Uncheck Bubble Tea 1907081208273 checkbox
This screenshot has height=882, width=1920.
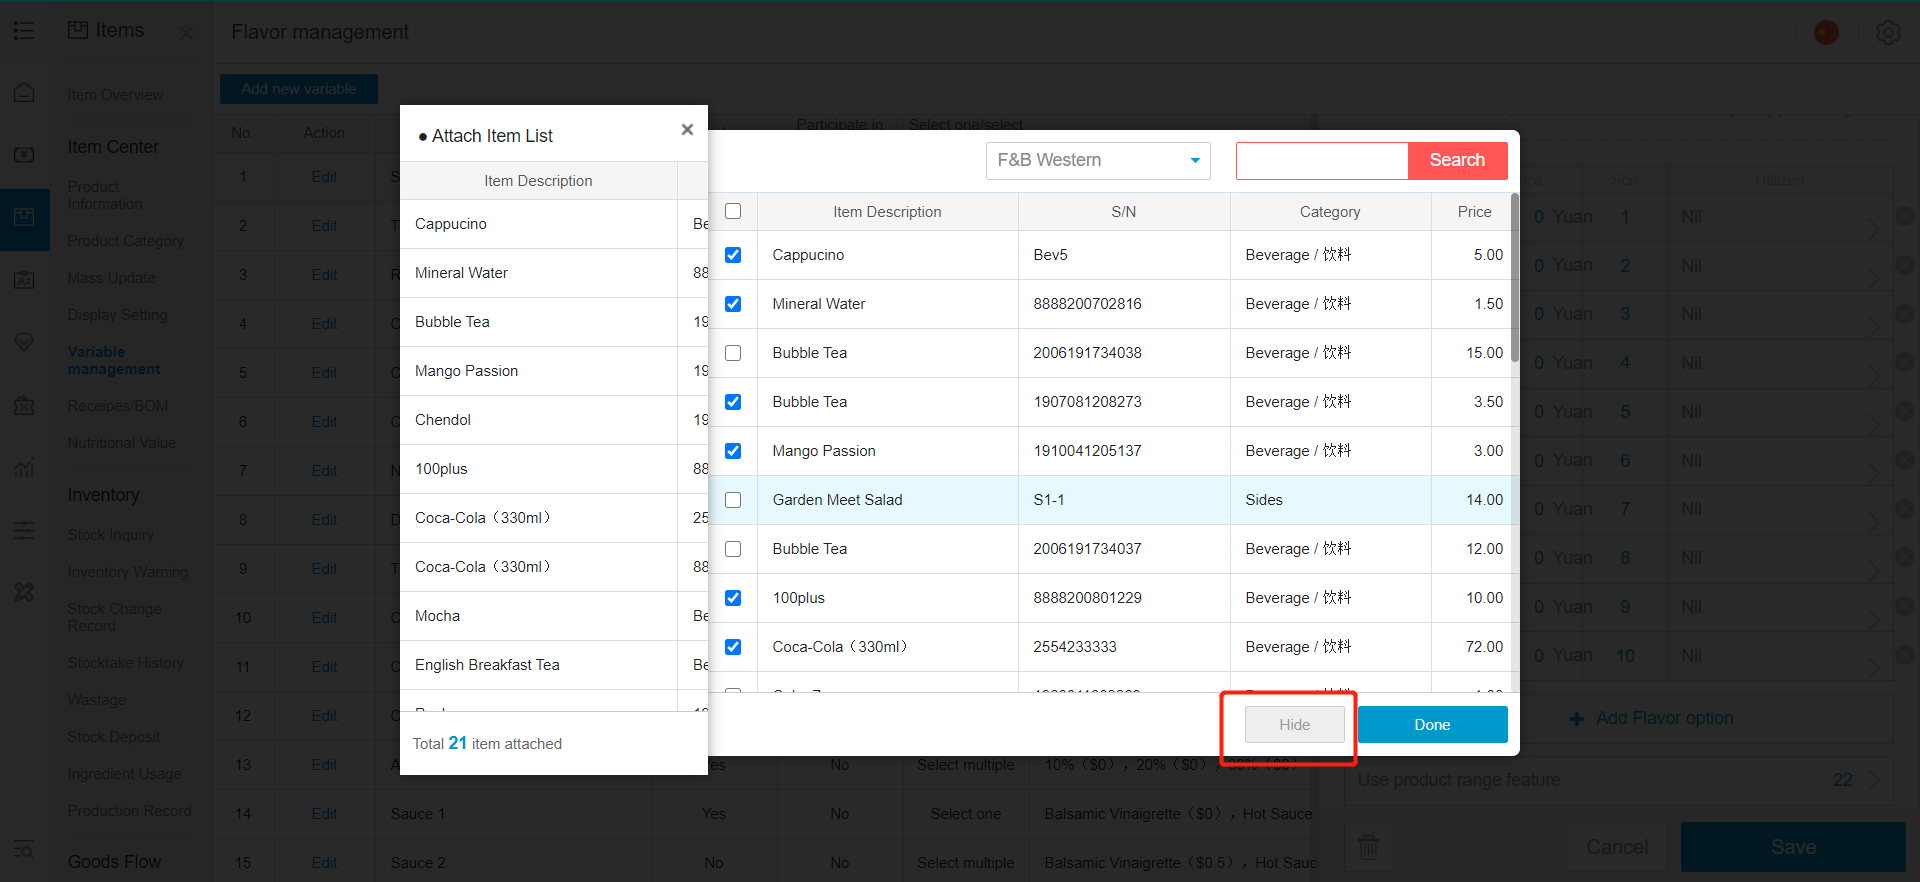[733, 402]
